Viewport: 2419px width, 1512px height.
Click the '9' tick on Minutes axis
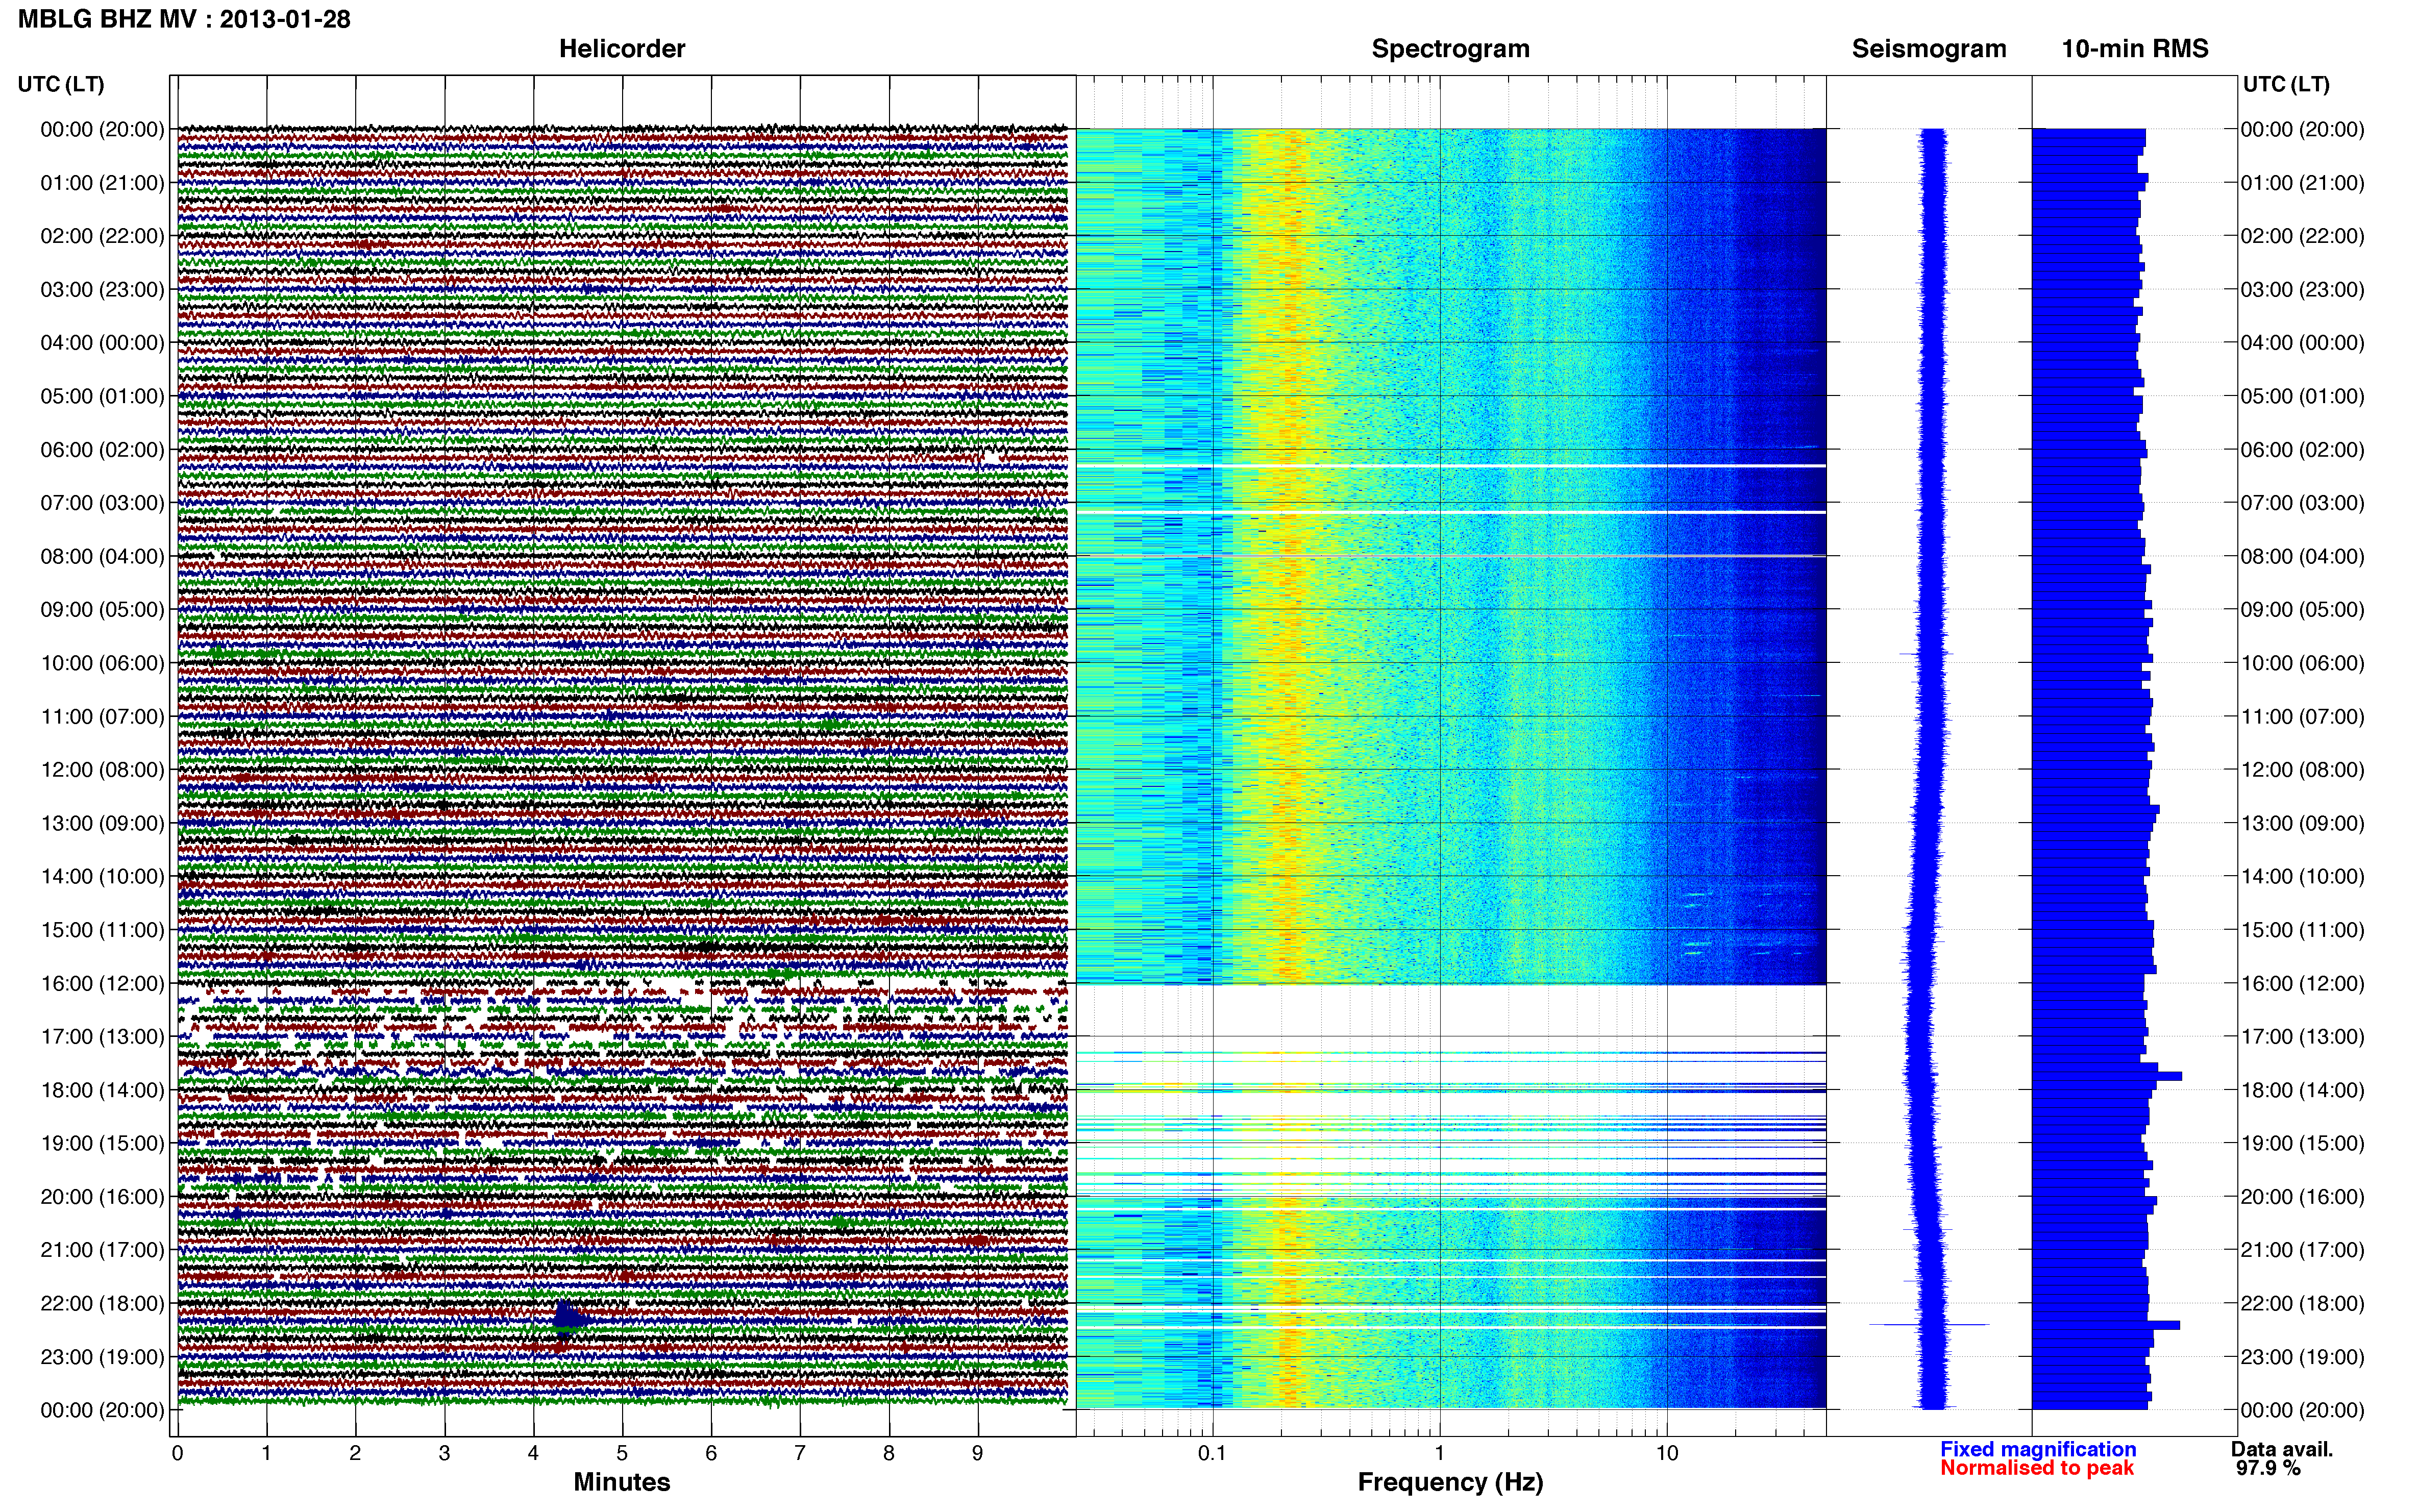(x=977, y=1453)
